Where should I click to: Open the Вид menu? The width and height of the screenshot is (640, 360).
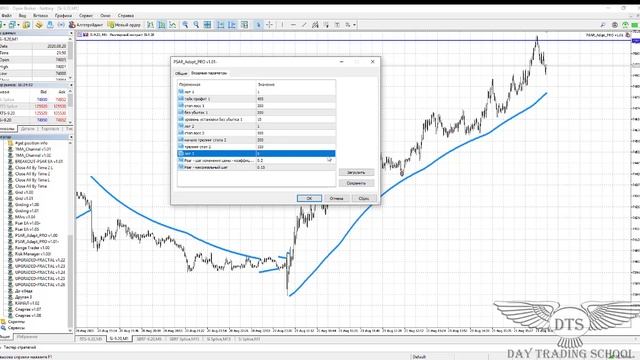[22, 16]
